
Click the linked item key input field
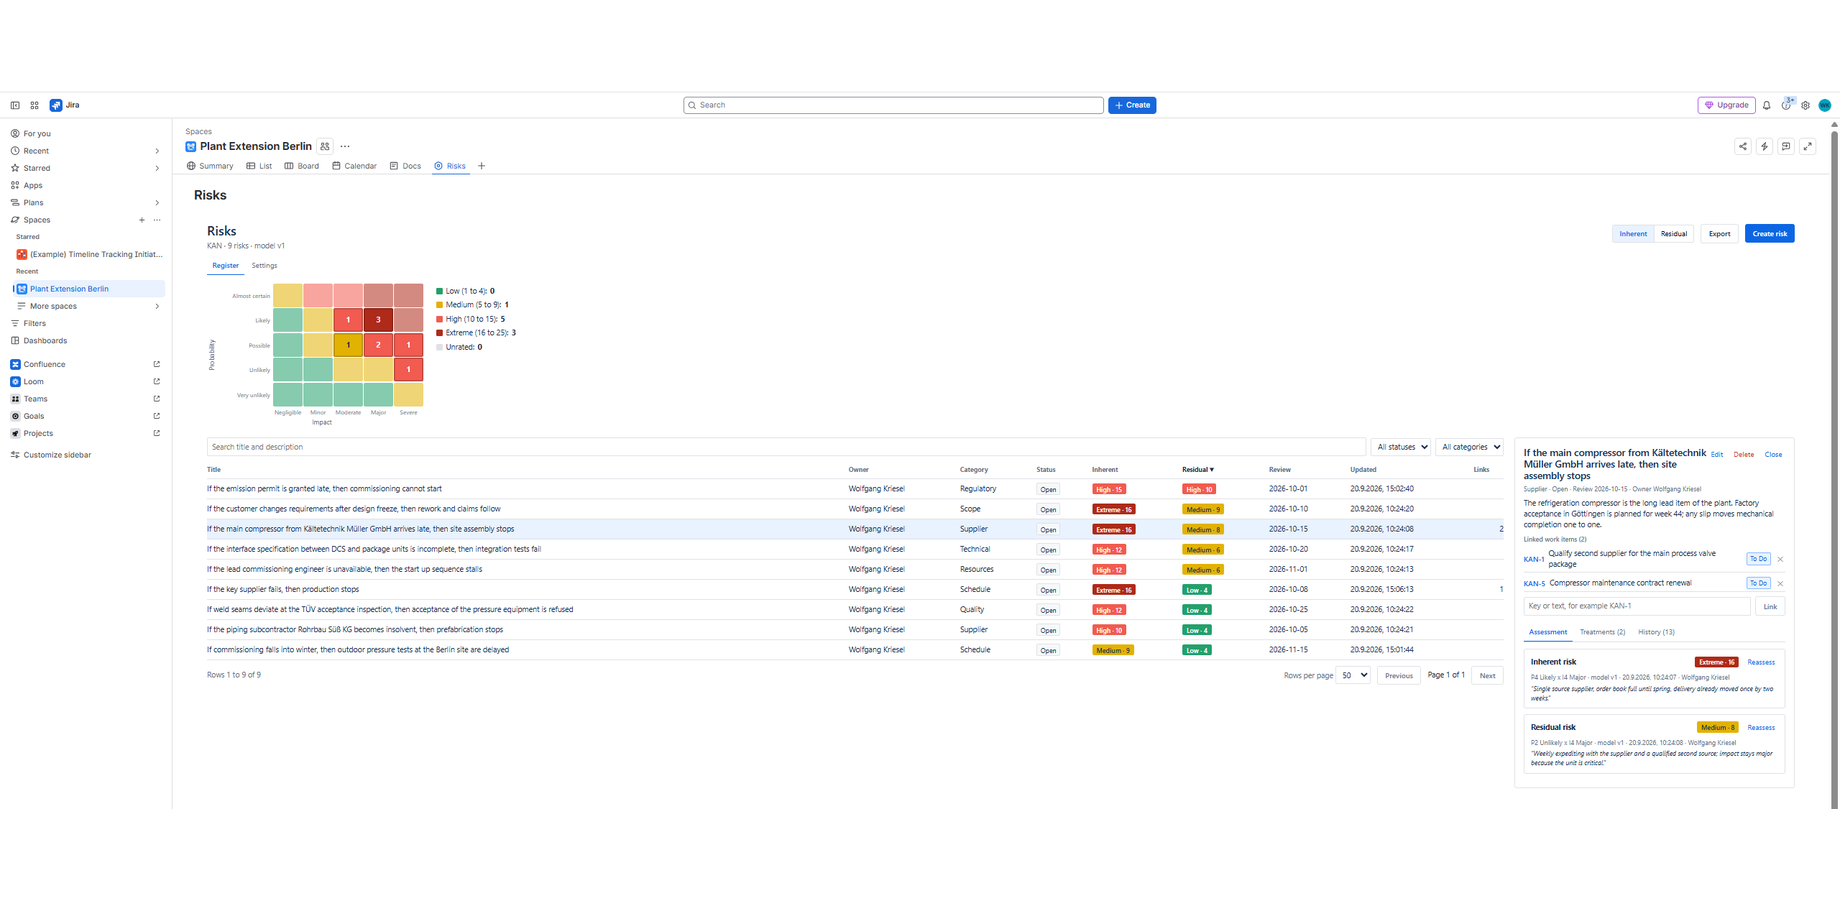(1637, 606)
